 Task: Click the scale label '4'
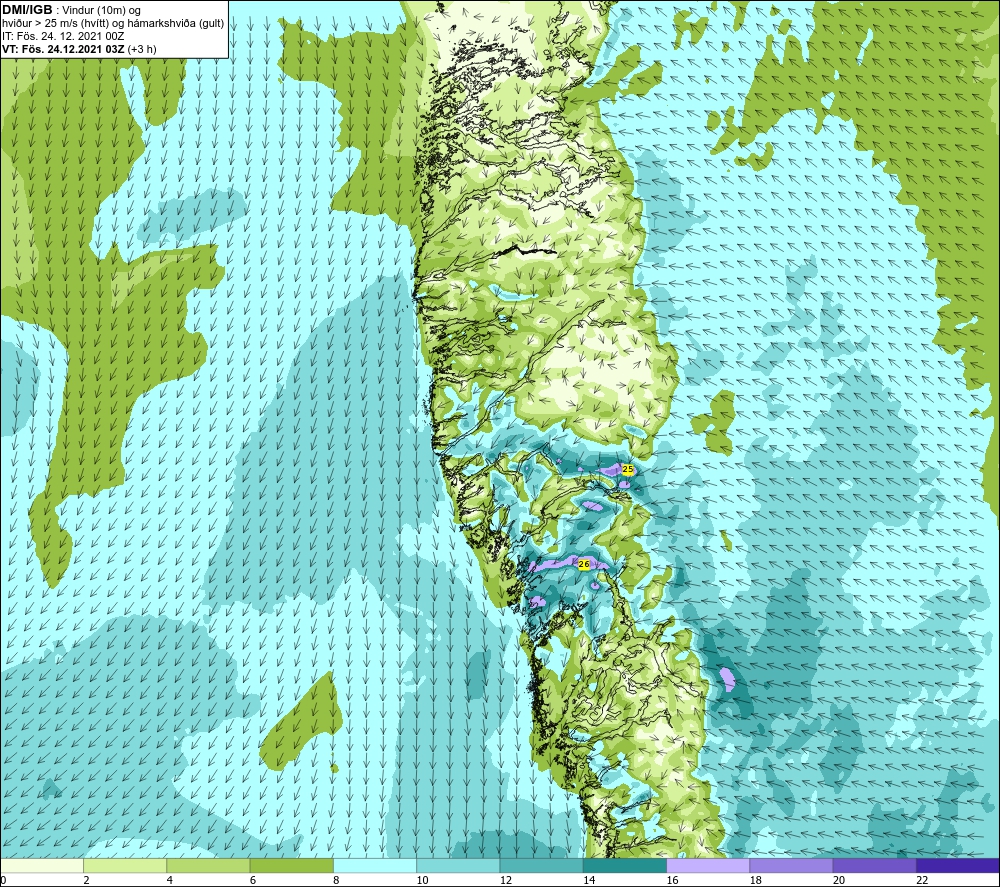(170, 880)
